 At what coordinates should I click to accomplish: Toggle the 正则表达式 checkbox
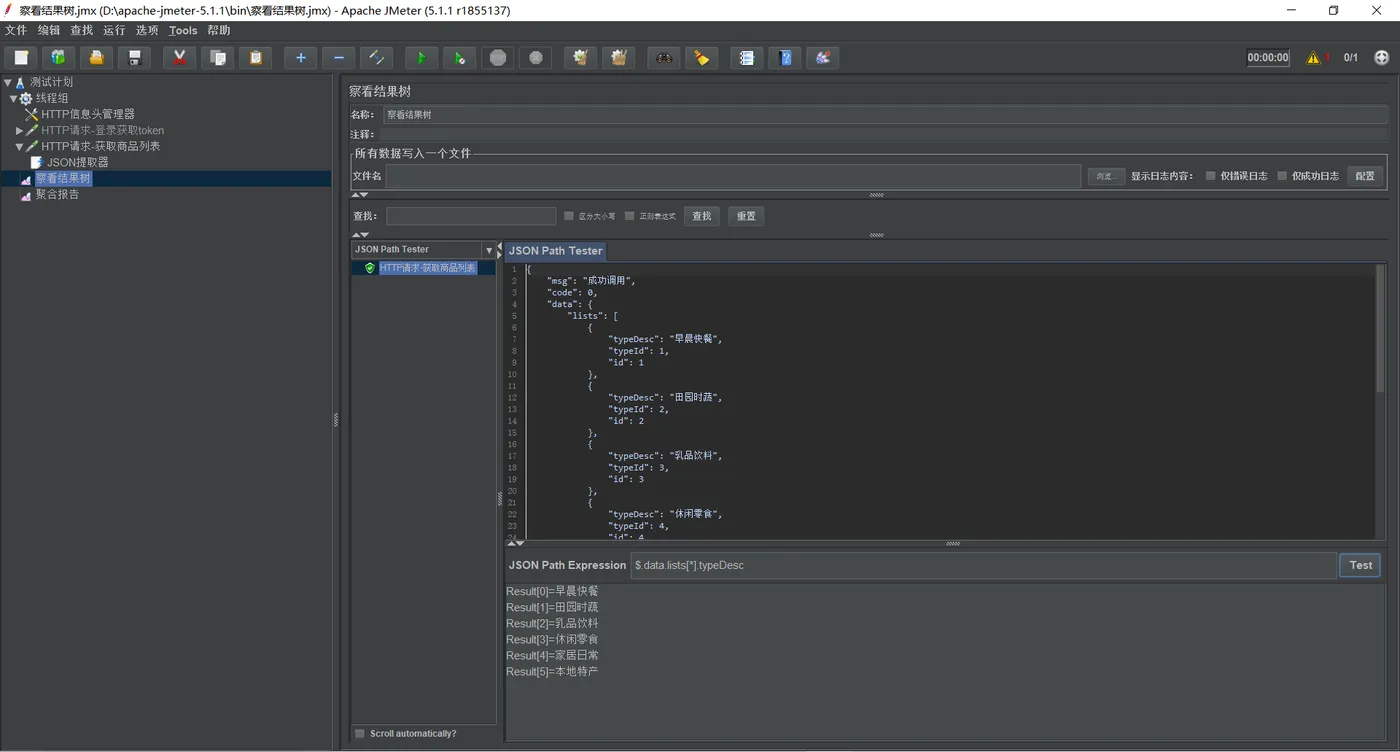630,216
